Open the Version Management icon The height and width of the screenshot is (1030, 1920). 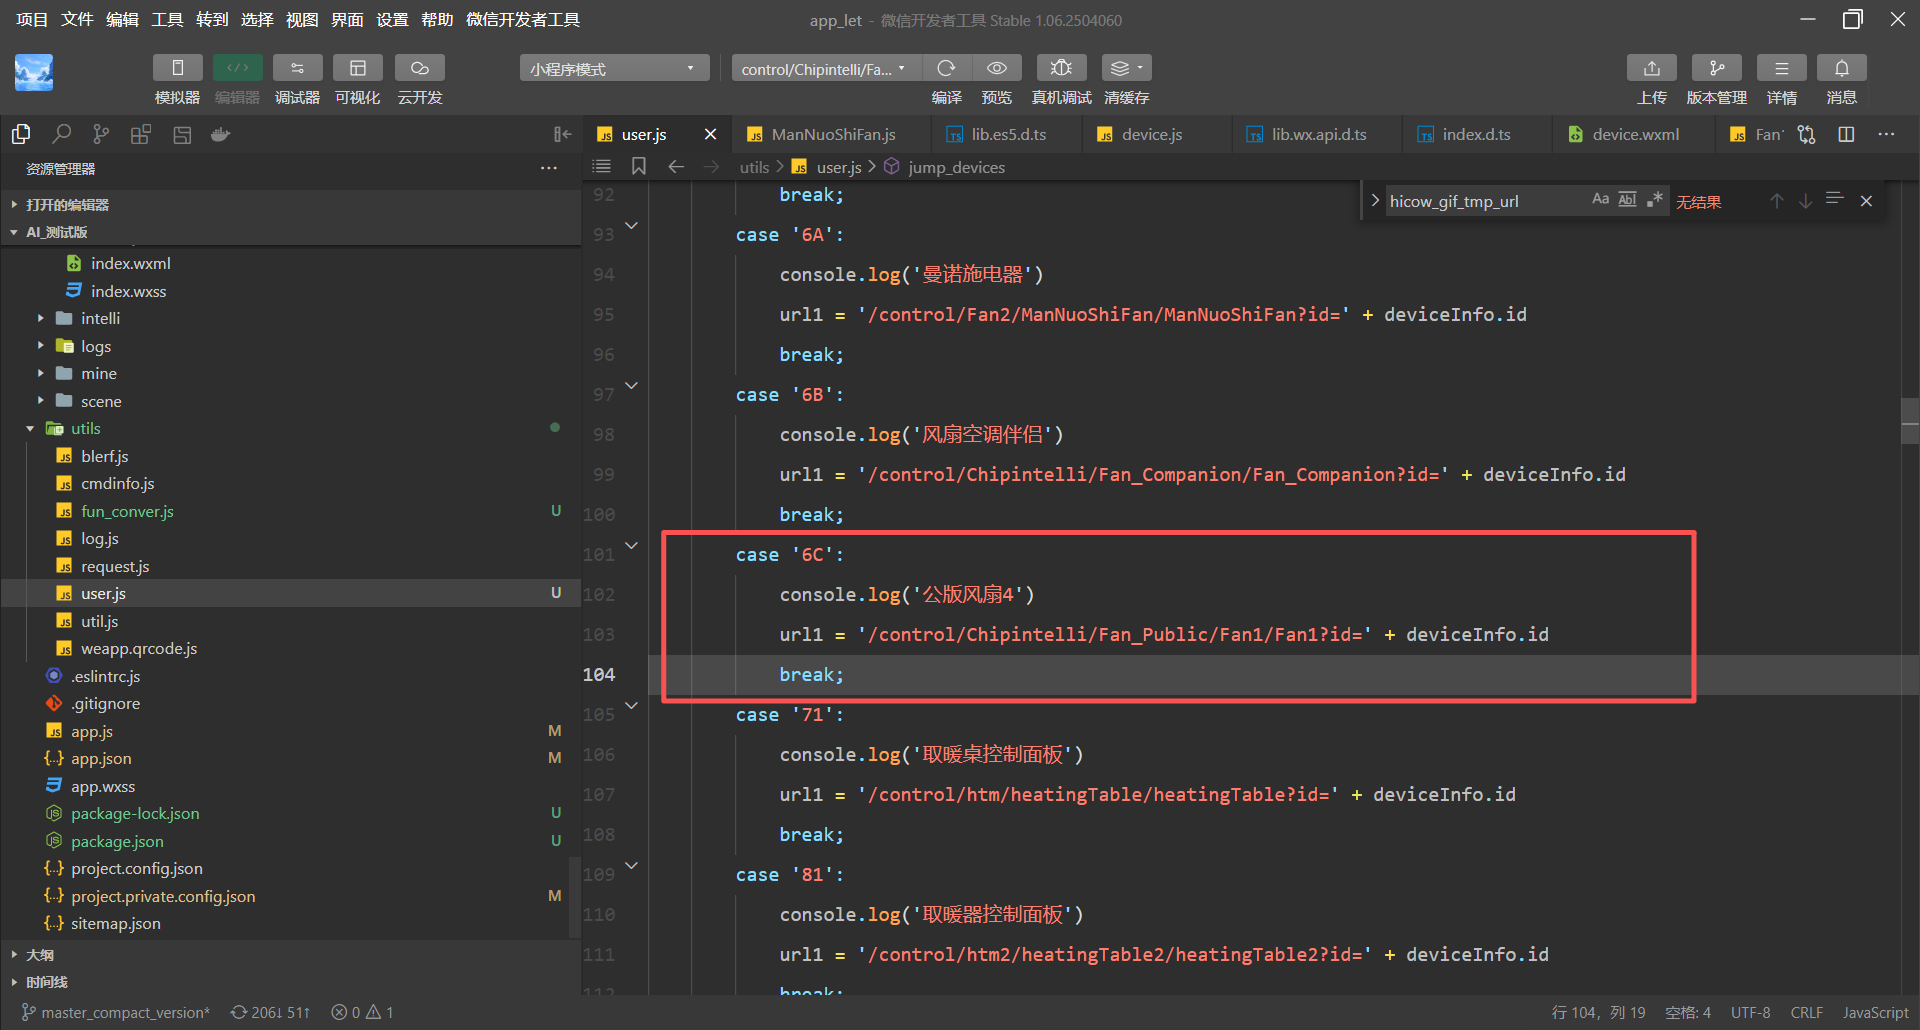click(x=1716, y=68)
